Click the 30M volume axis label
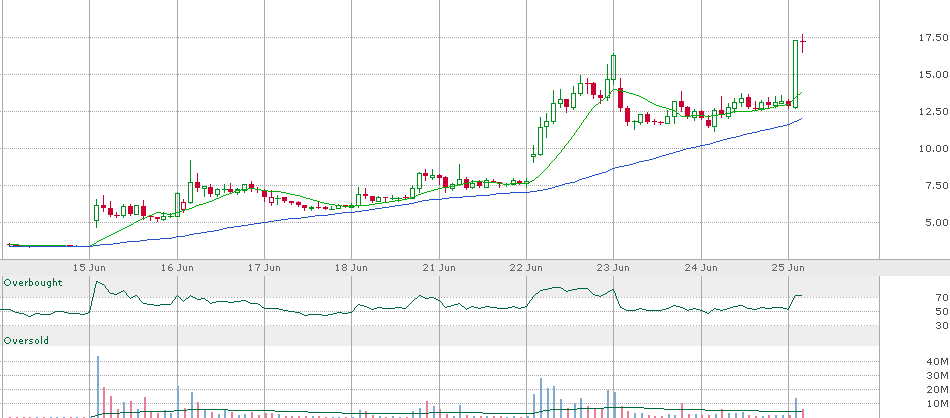 click(937, 376)
